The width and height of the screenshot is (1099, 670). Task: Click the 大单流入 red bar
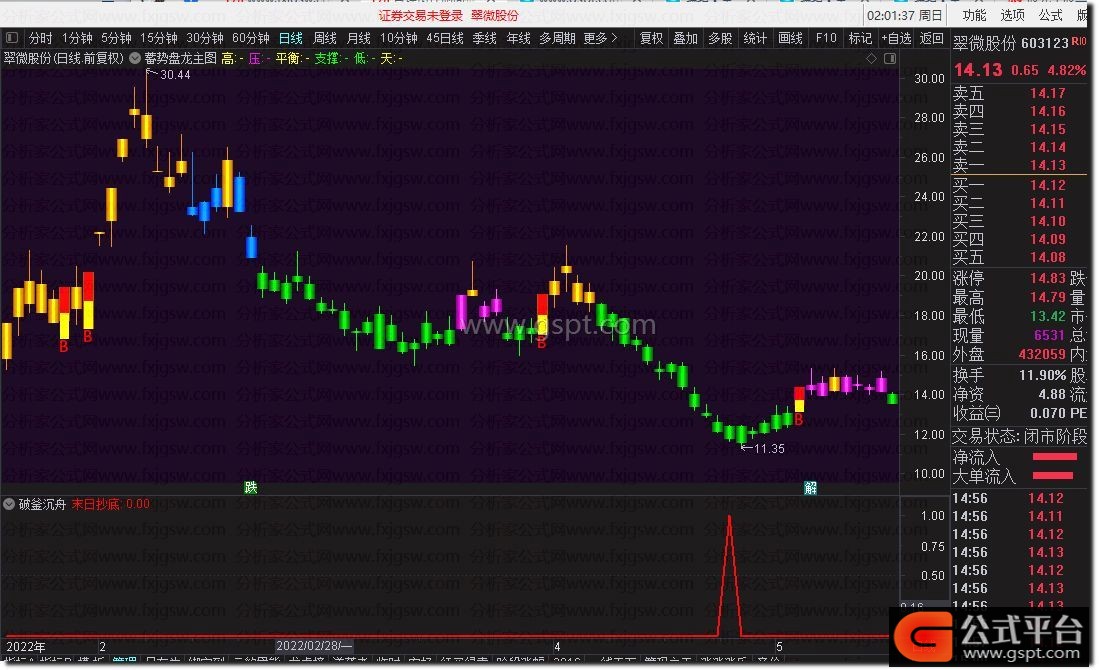point(1053,476)
